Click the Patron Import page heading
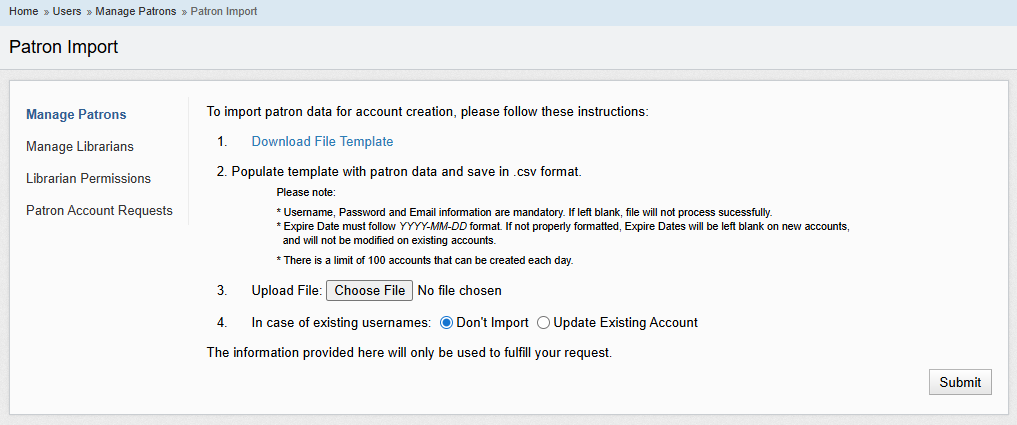 pos(63,47)
